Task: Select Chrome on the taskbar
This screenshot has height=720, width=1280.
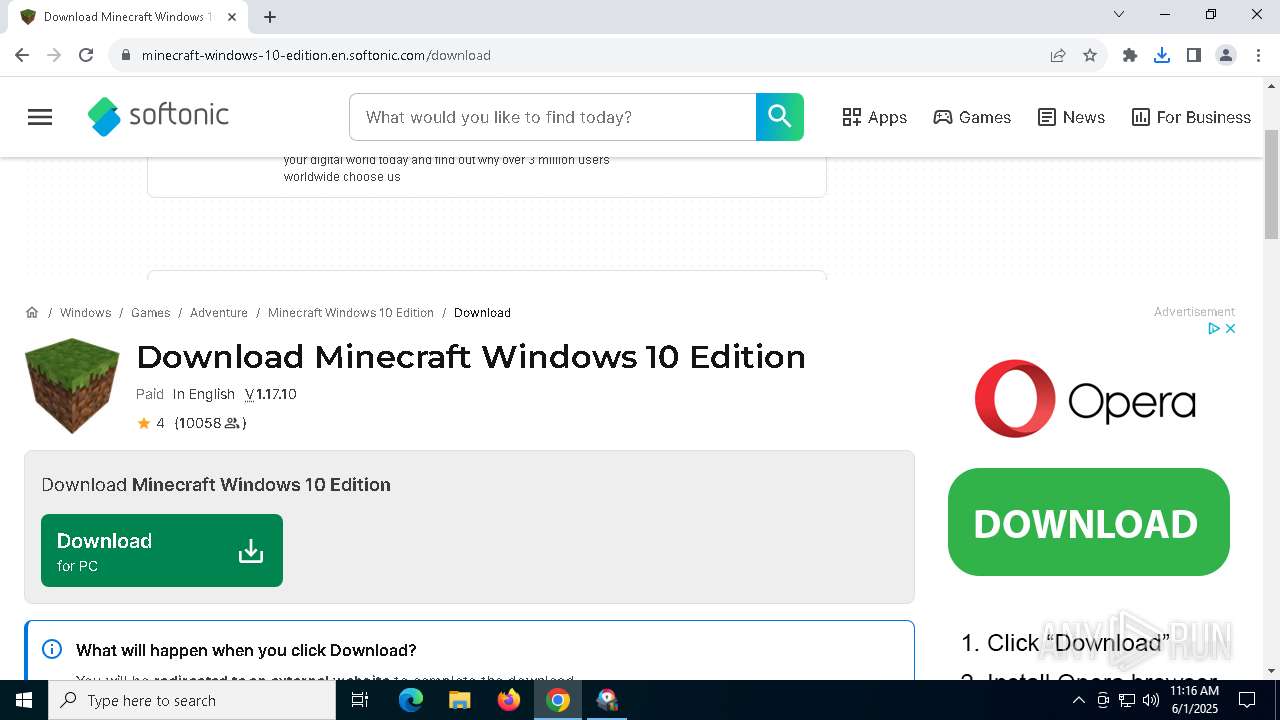Action: pos(558,700)
